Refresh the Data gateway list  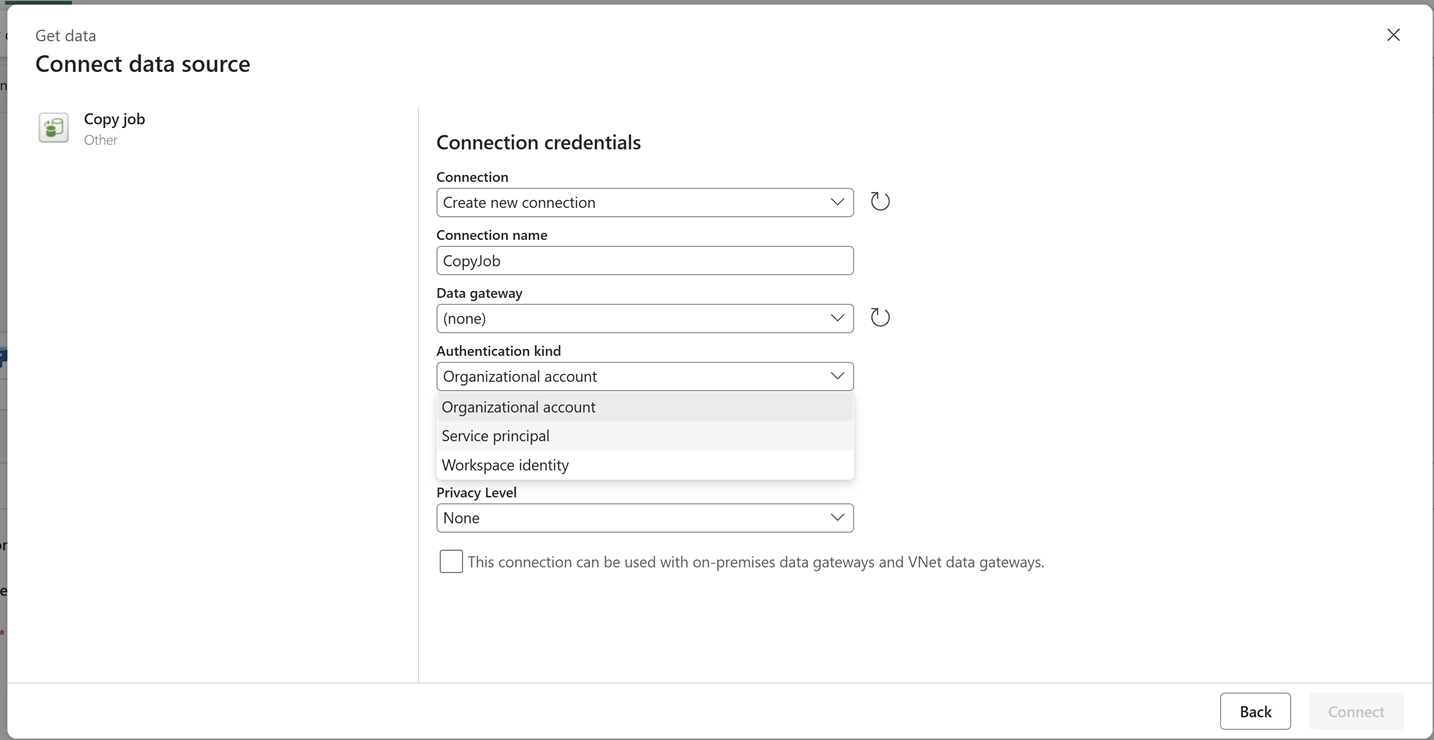coord(880,318)
